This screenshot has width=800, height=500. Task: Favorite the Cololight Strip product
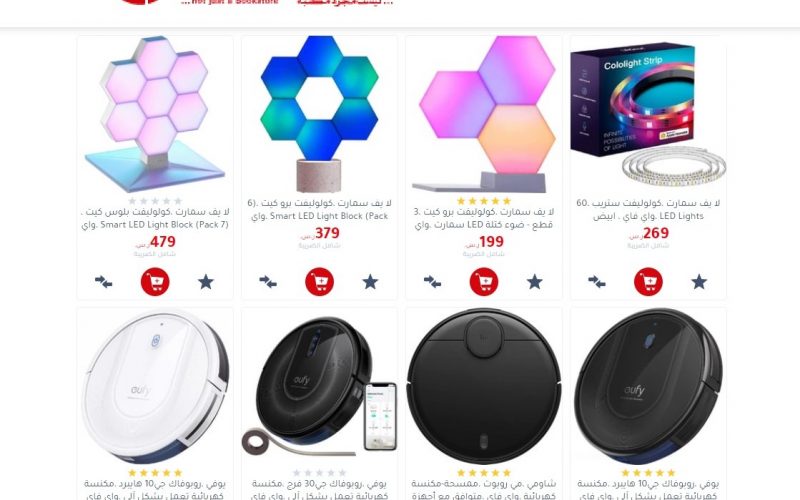[699, 282]
